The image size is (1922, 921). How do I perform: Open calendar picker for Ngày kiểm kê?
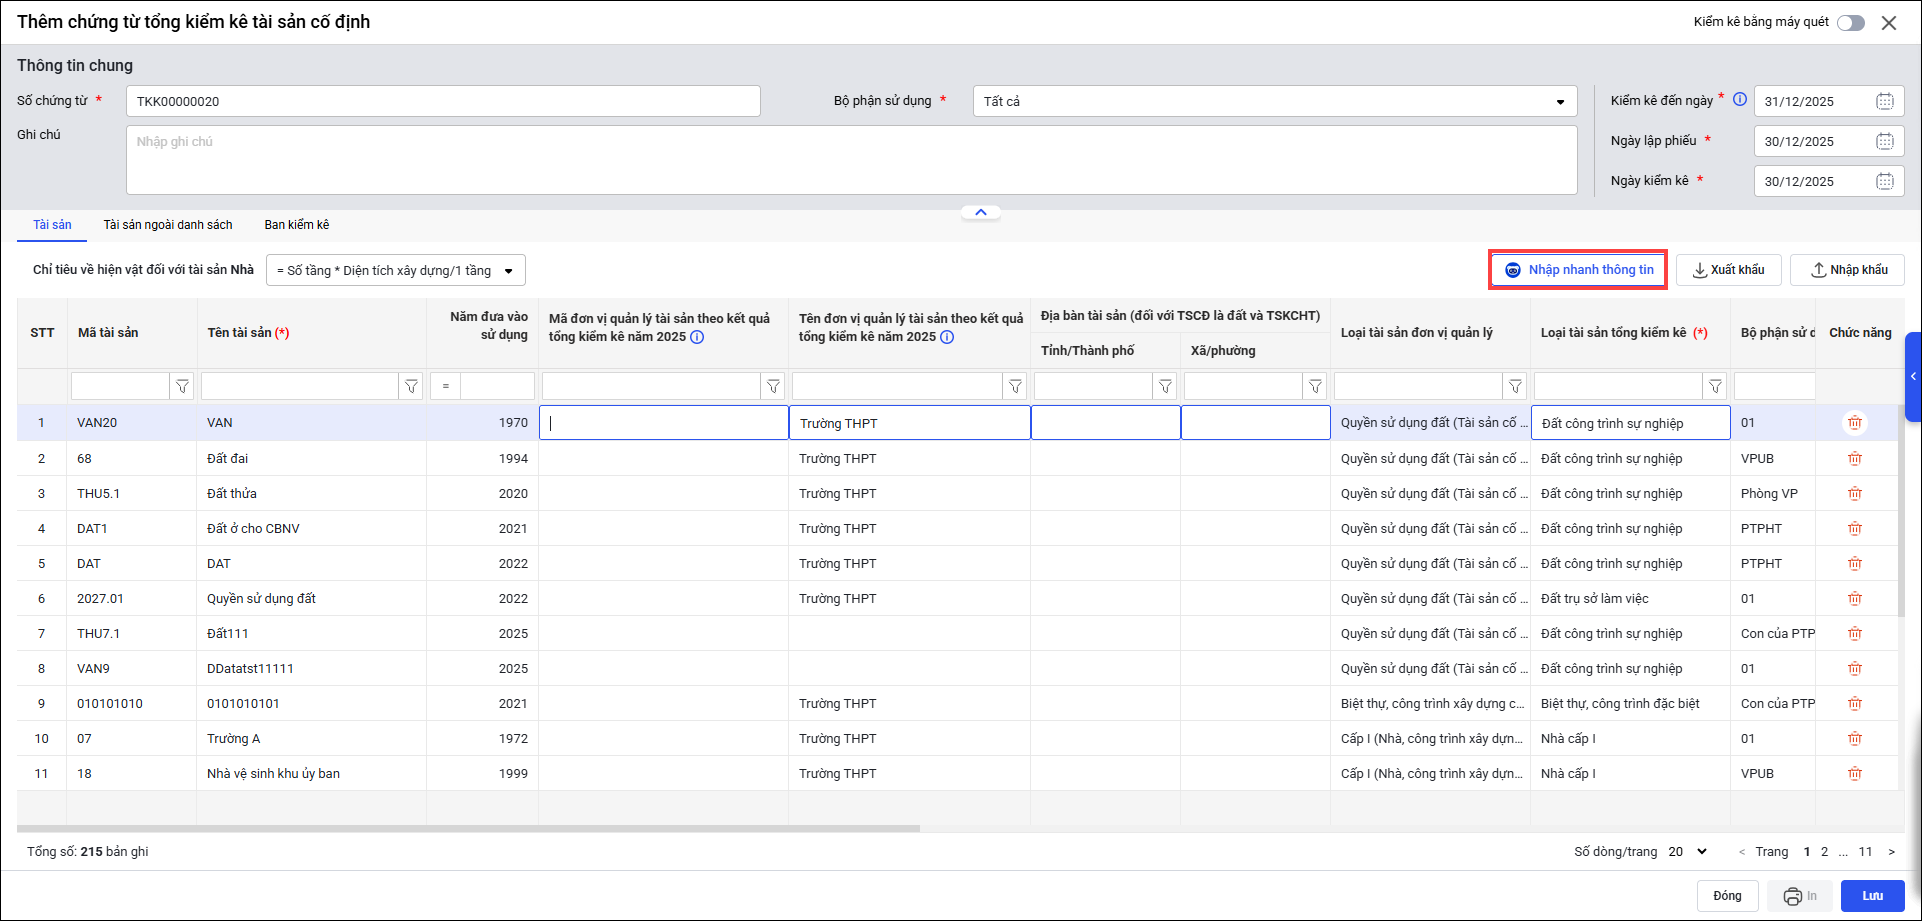pos(1884,181)
